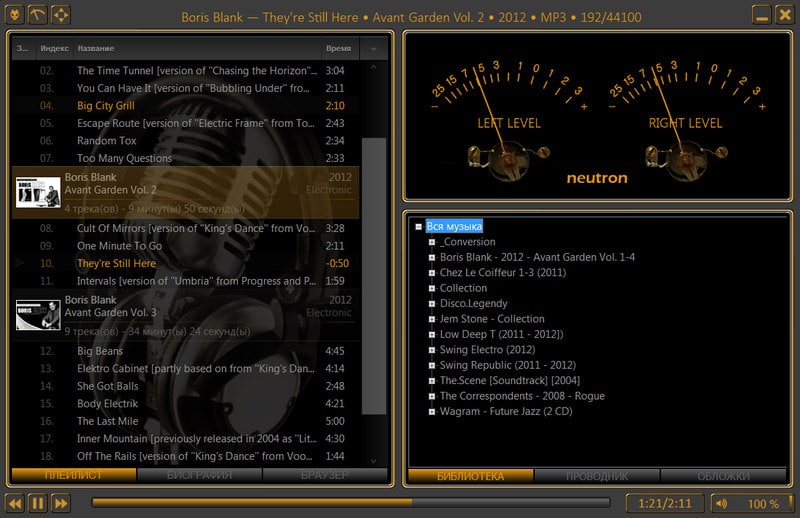Screen dimensions: 800x518
Task: Switch to the Плейлист tab
Action: [74, 475]
